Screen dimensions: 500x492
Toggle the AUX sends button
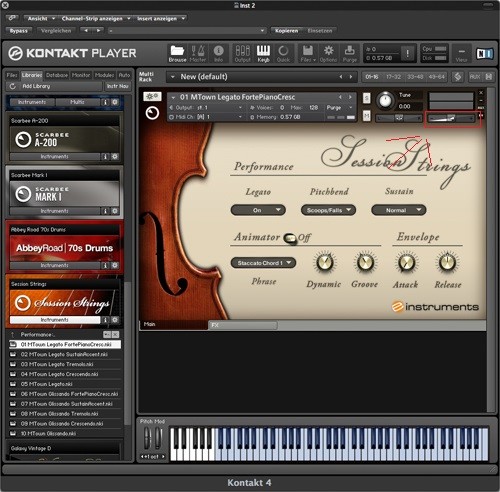(474, 77)
